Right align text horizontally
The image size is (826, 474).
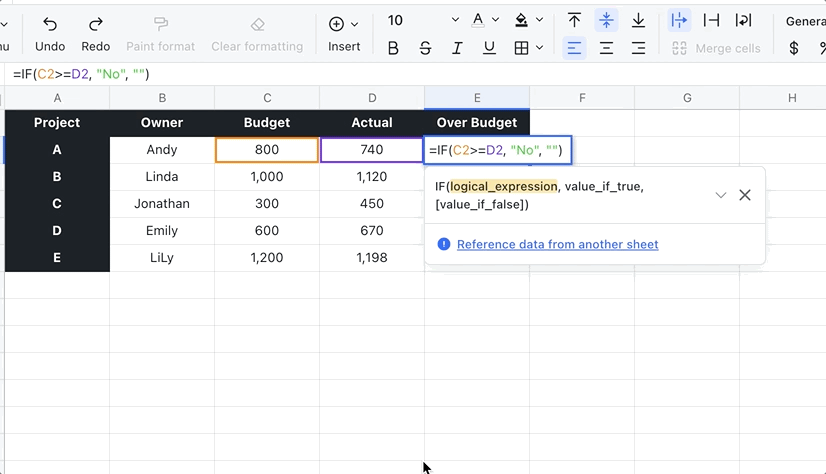[638, 48]
